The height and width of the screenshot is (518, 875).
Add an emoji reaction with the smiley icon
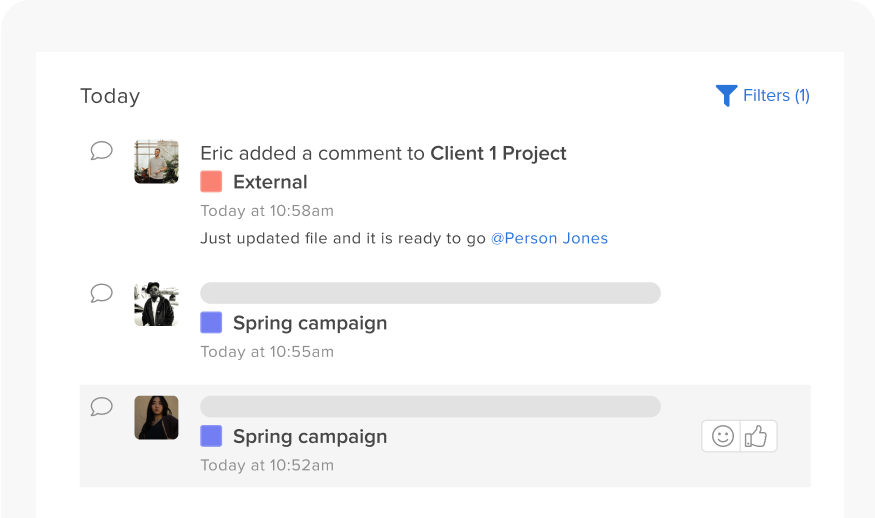(722, 436)
